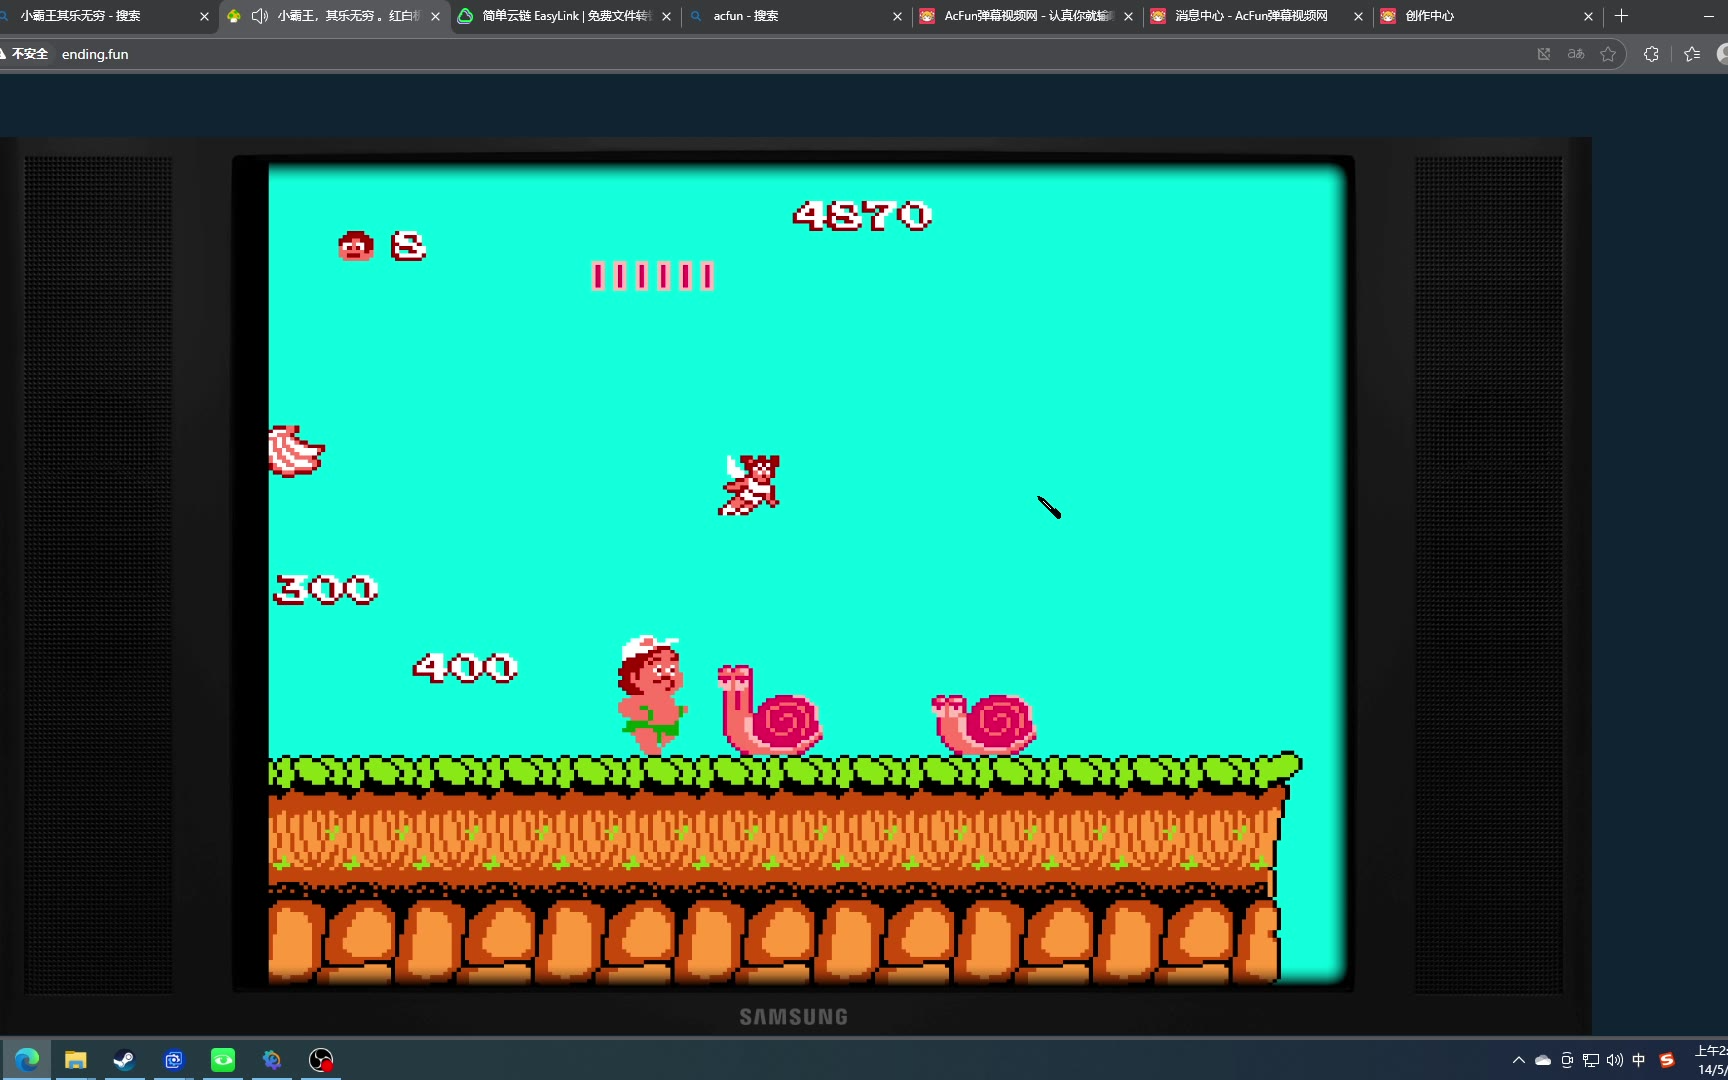1728x1080 pixels.
Task: Open File Explorer from the taskbar
Action: click(76, 1059)
